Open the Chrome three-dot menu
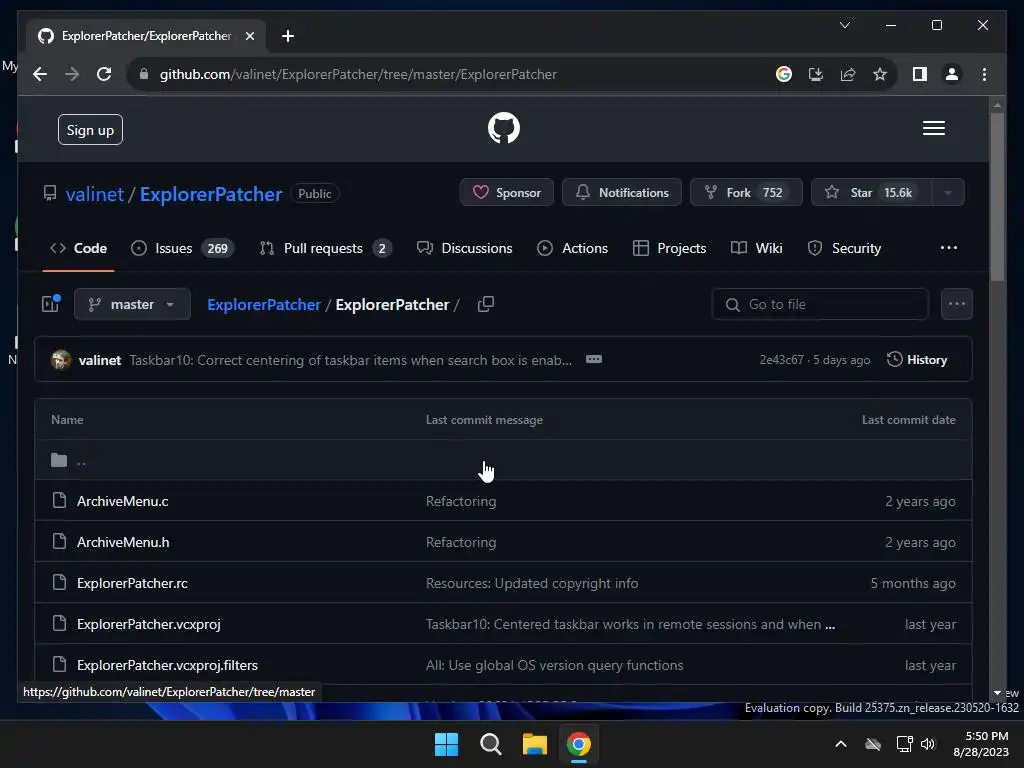 click(x=984, y=74)
